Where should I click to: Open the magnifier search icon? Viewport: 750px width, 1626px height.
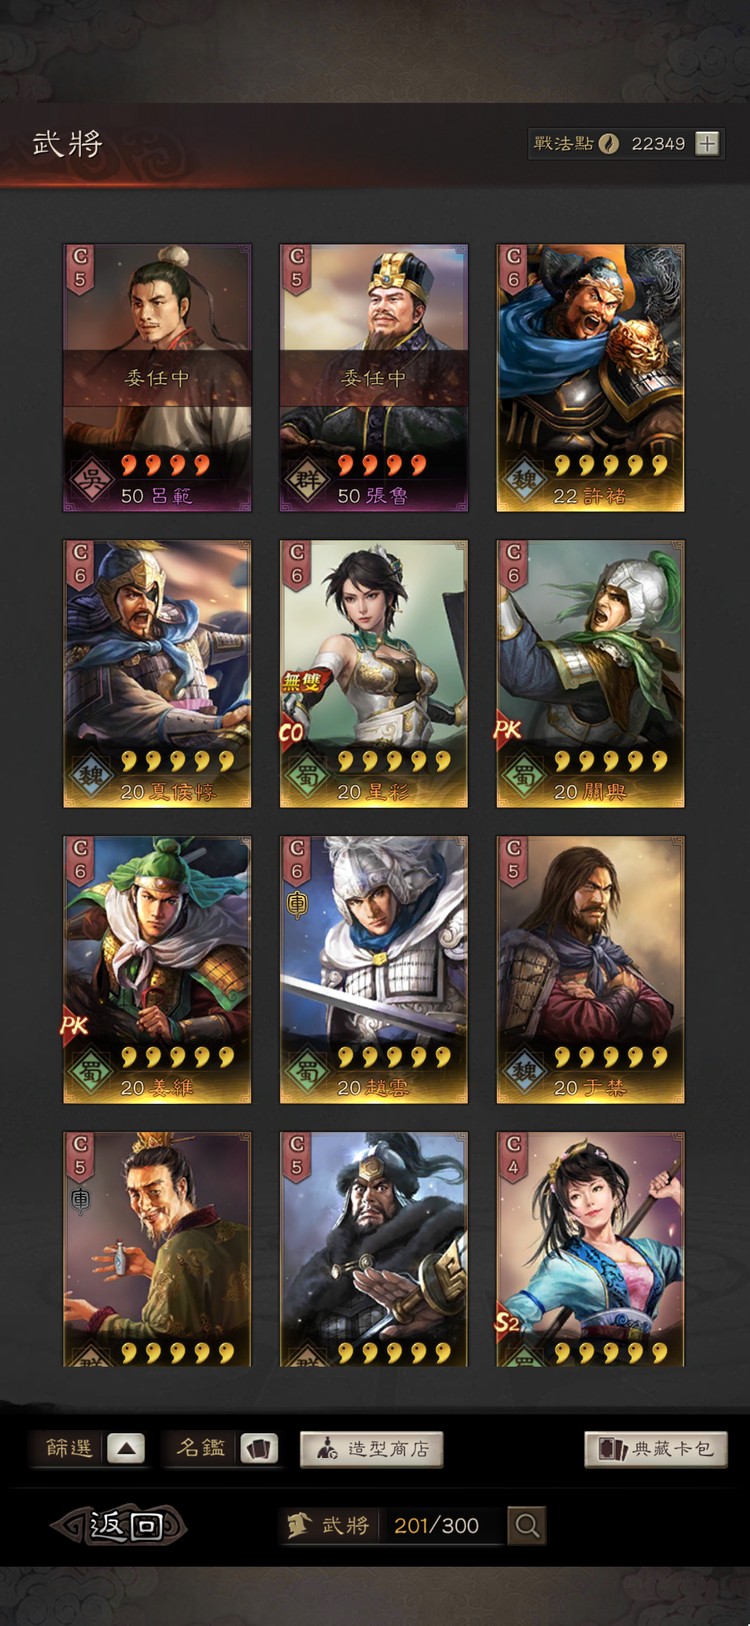[527, 1525]
